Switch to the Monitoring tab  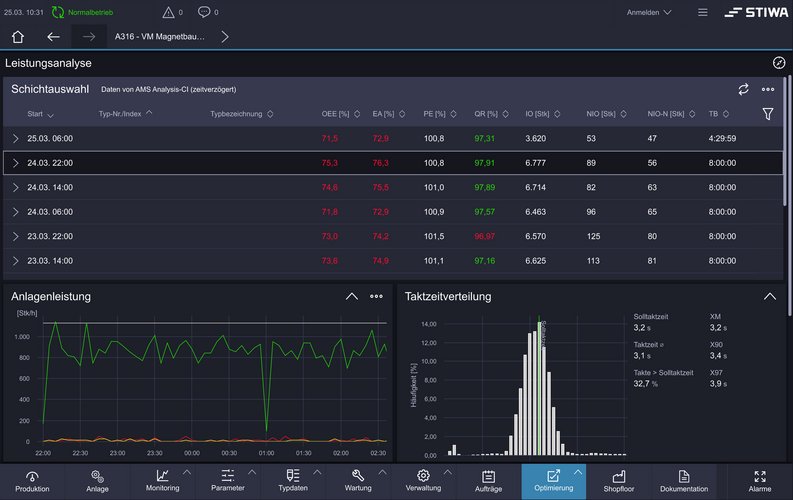(x=162, y=481)
